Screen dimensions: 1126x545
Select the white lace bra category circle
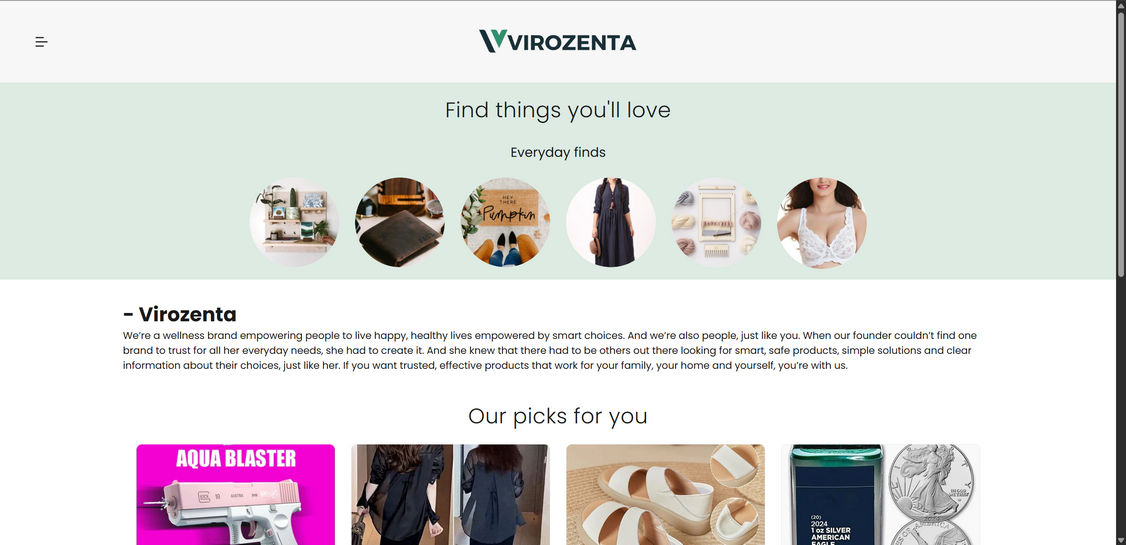822,222
